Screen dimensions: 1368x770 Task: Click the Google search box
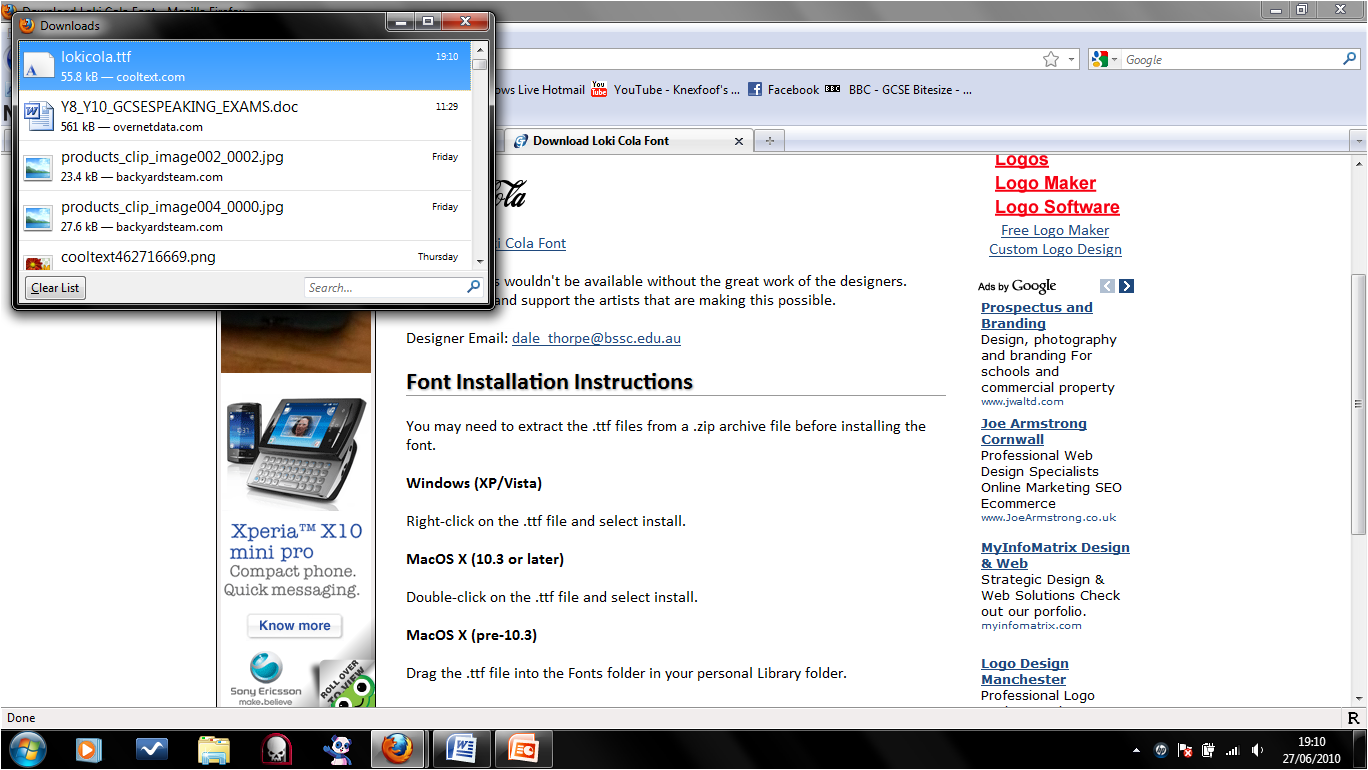(x=1232, y=59)
